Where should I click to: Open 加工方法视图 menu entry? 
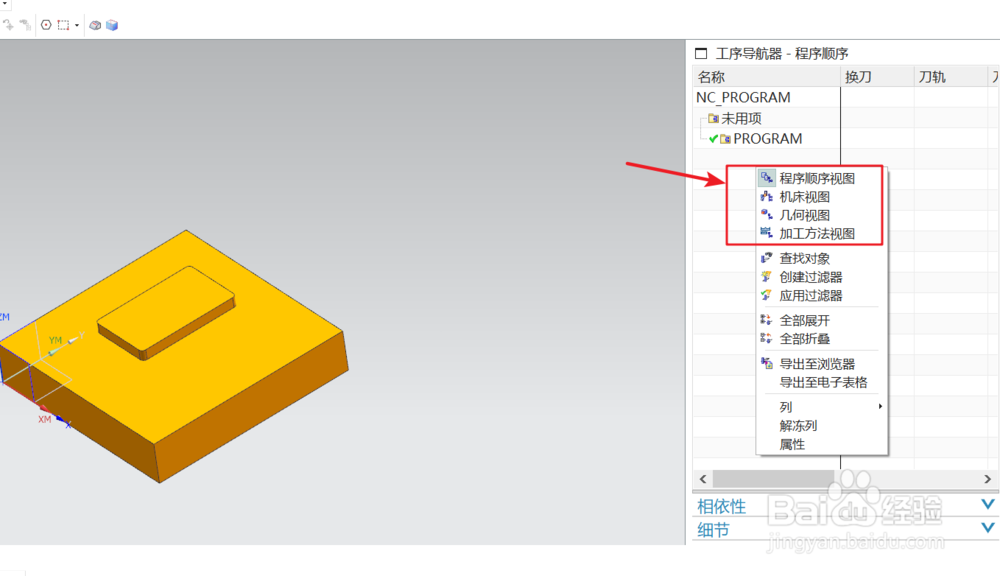[817, 233]
